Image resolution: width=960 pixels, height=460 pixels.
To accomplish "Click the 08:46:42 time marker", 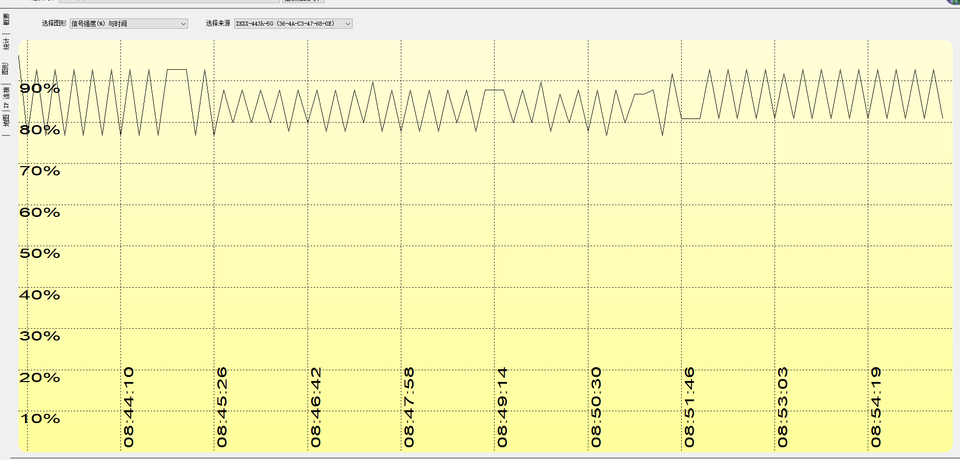I will [x=316, y=406].
